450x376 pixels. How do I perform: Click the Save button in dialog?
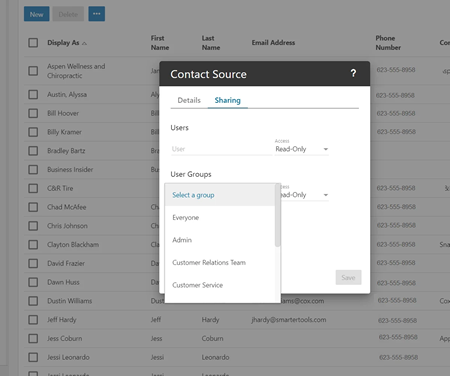348,277
